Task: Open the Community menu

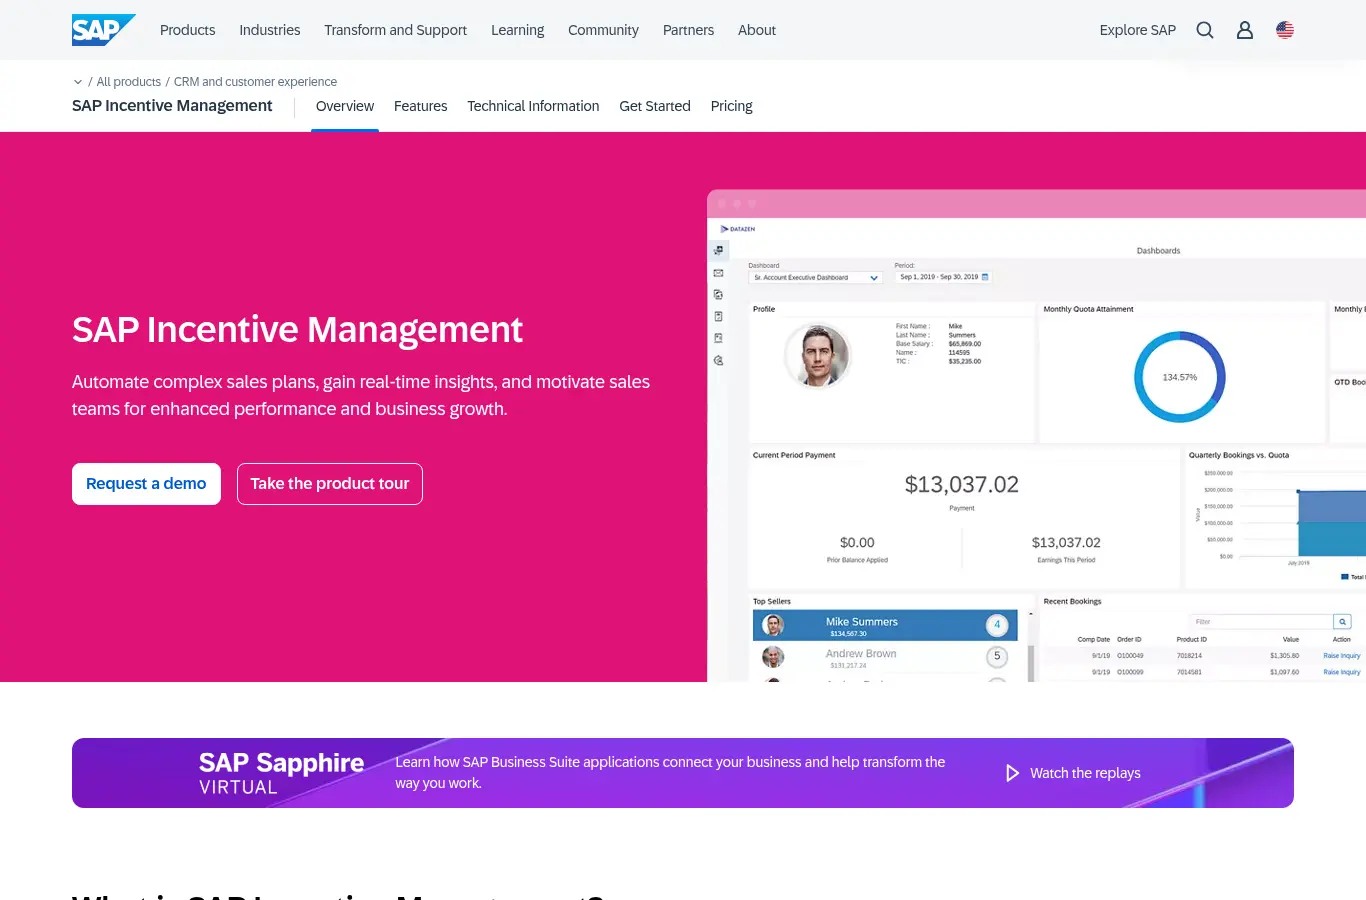Action: tap(603, 30)
